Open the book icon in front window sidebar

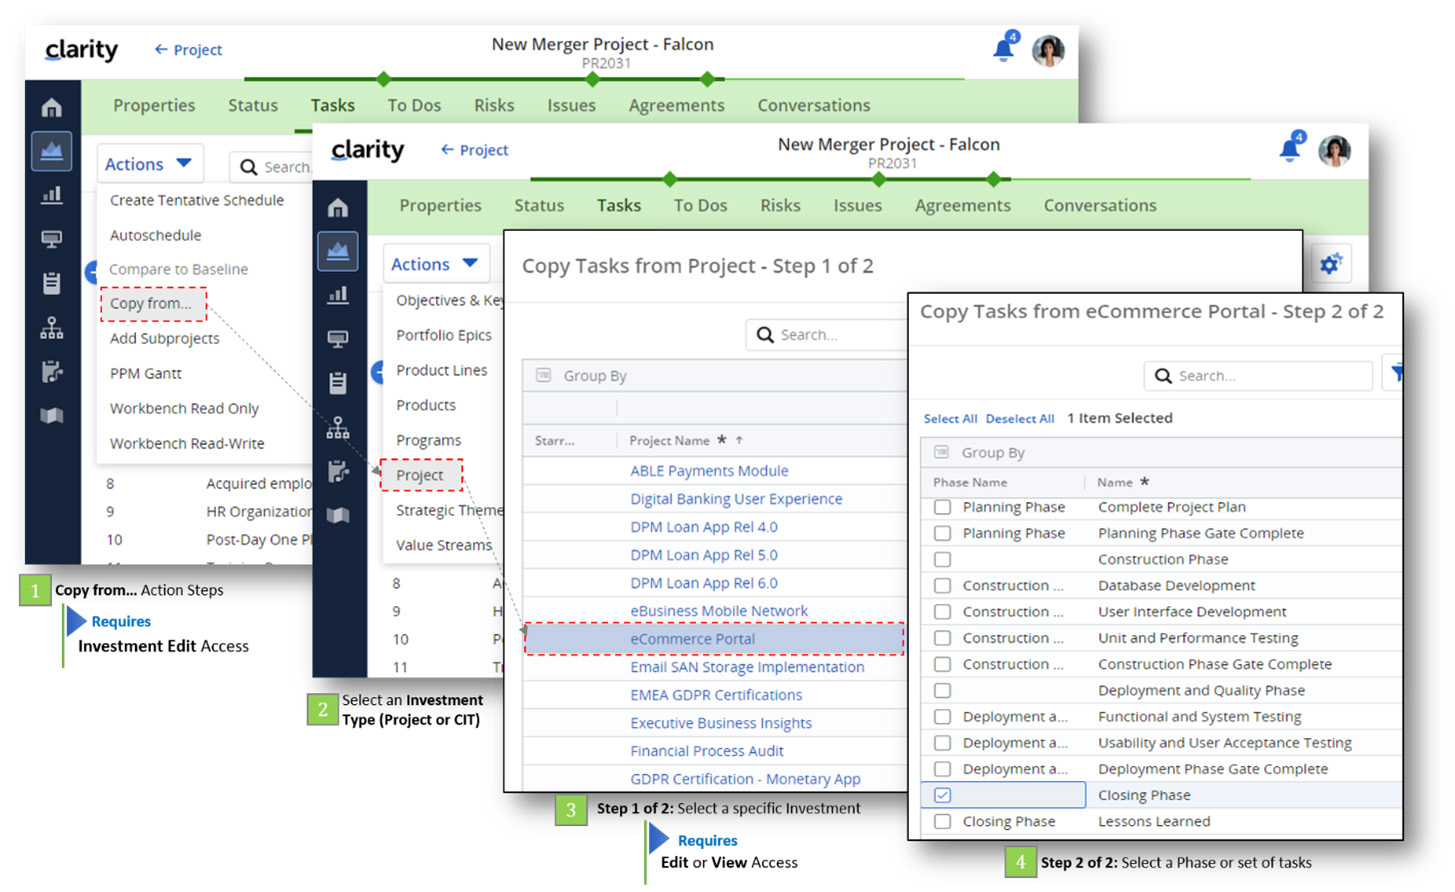pyautogui.click(x=338, y=516)
